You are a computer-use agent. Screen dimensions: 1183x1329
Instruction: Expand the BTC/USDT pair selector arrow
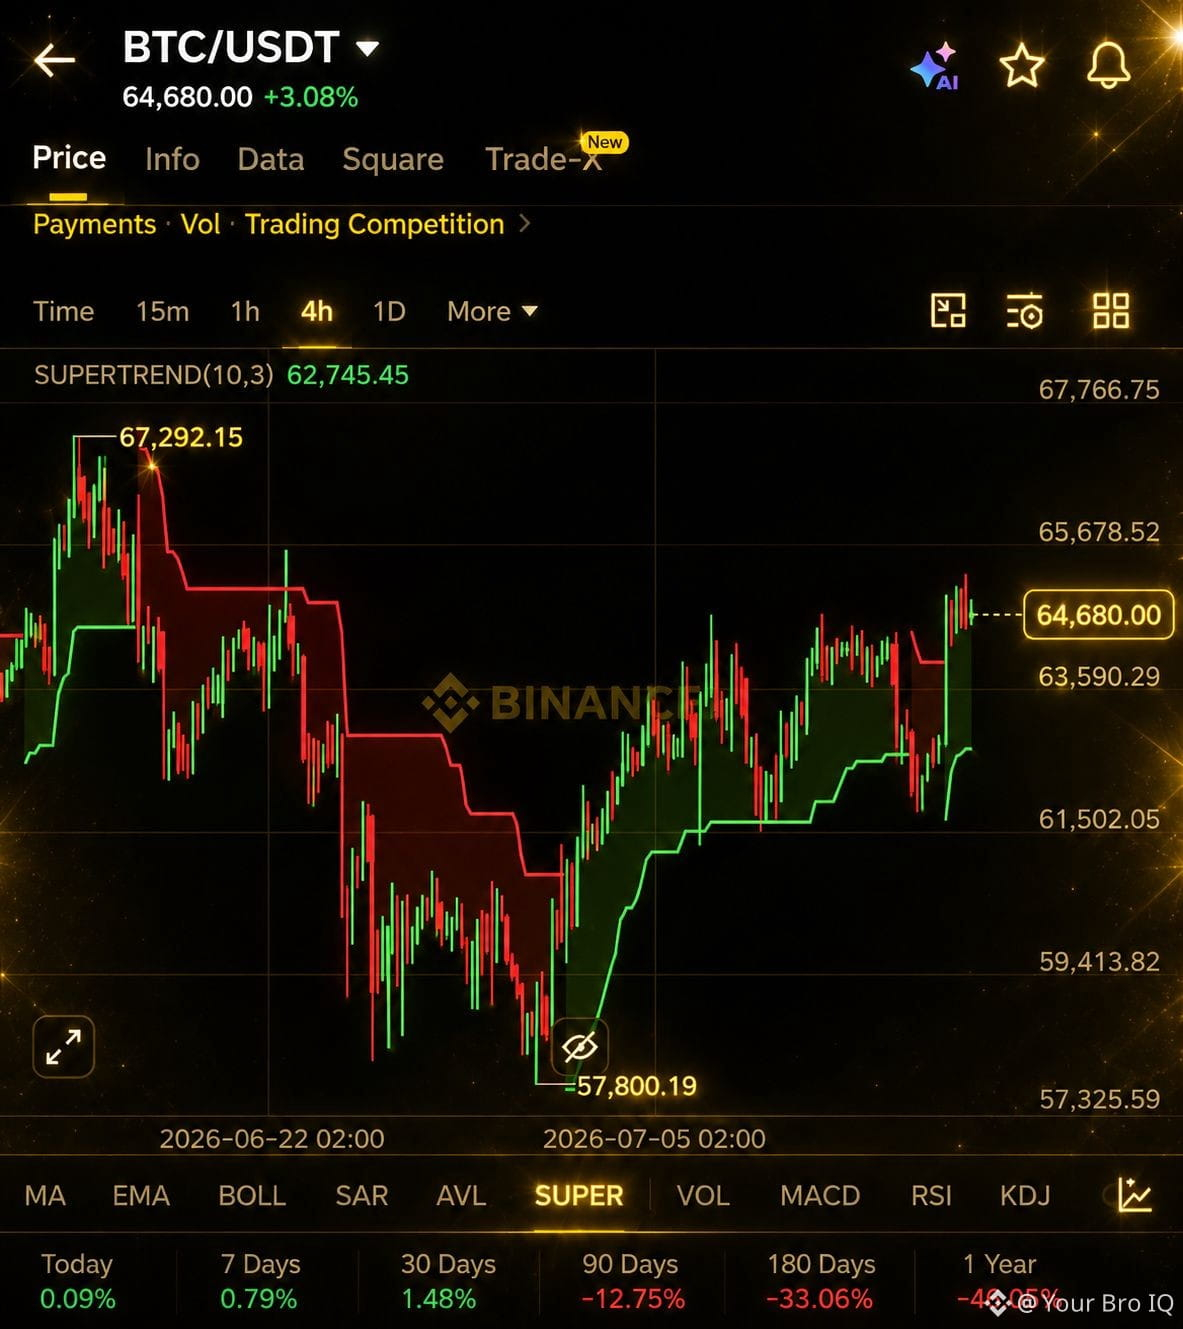tap(367, 47)
